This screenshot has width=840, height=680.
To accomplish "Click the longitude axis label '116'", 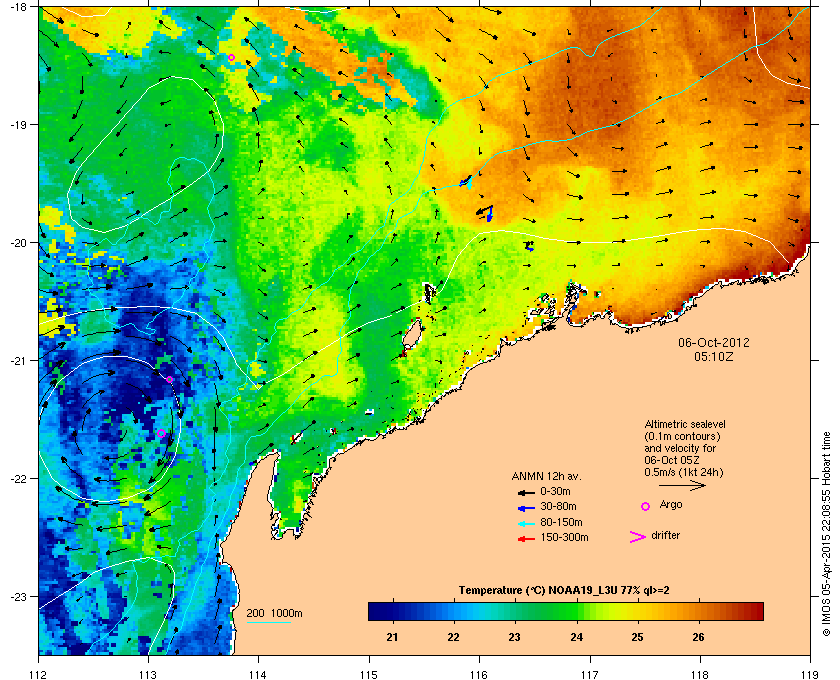I will tap(479, 674).
